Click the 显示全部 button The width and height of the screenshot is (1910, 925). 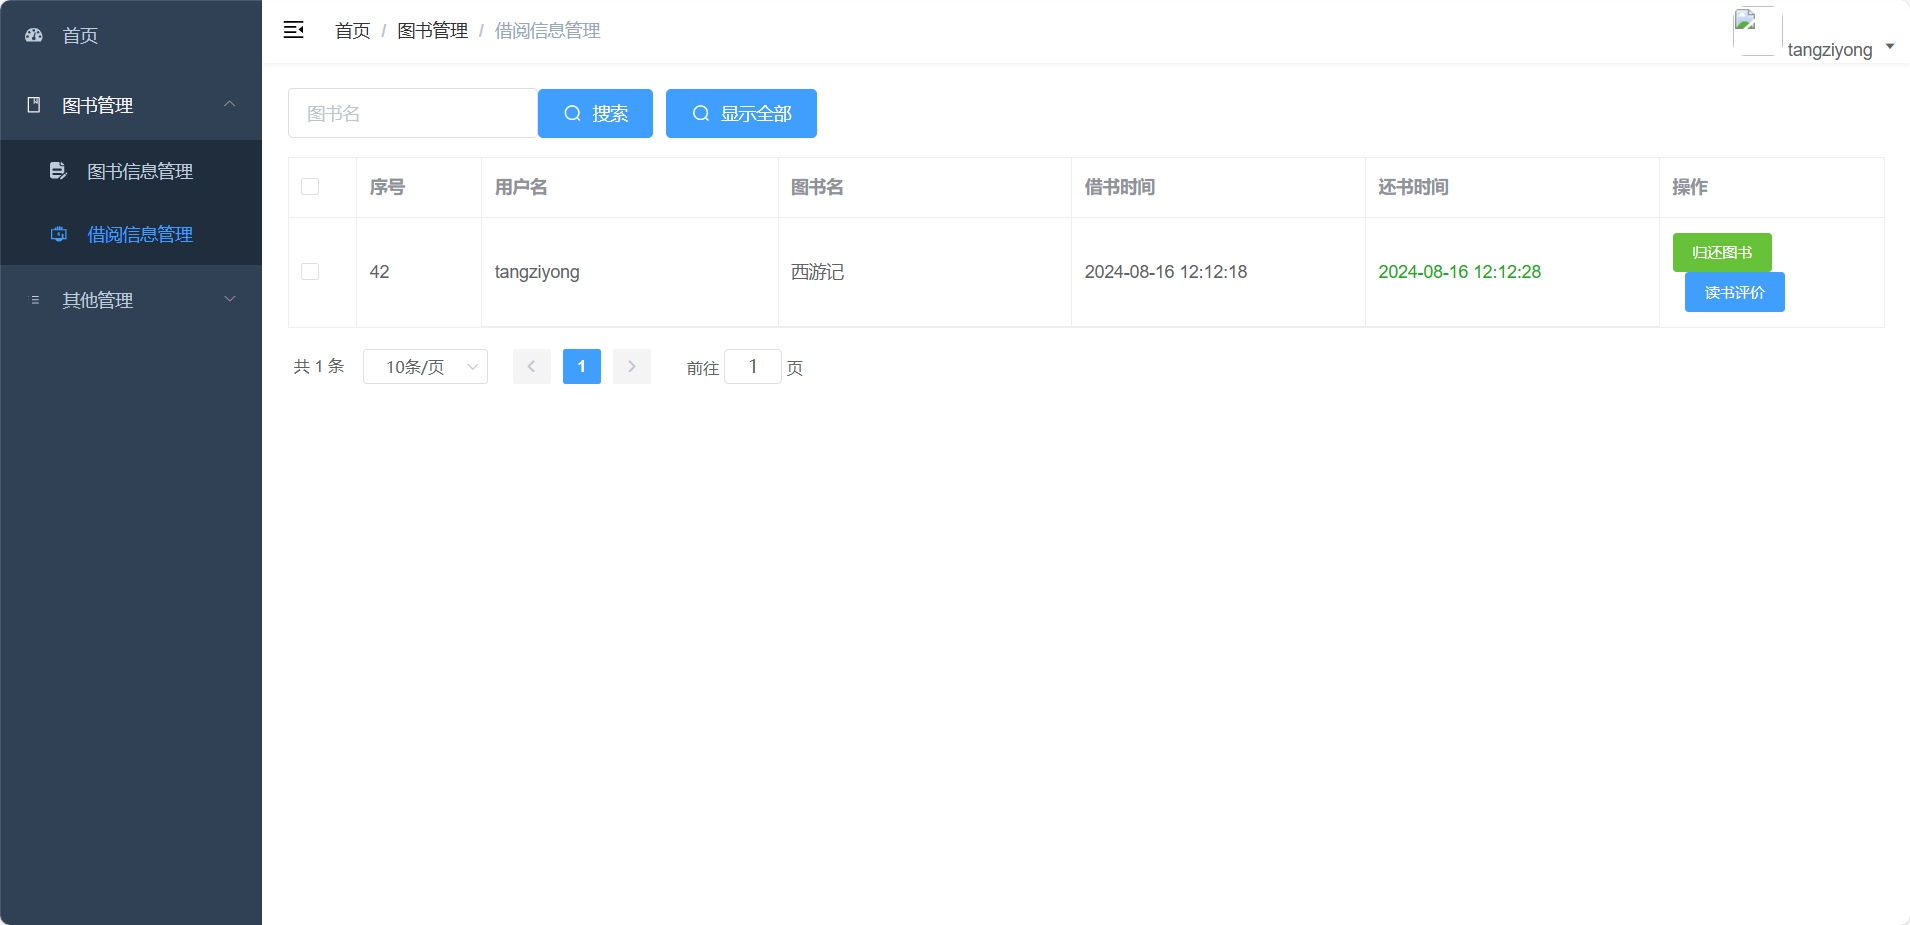pos(741,113)
